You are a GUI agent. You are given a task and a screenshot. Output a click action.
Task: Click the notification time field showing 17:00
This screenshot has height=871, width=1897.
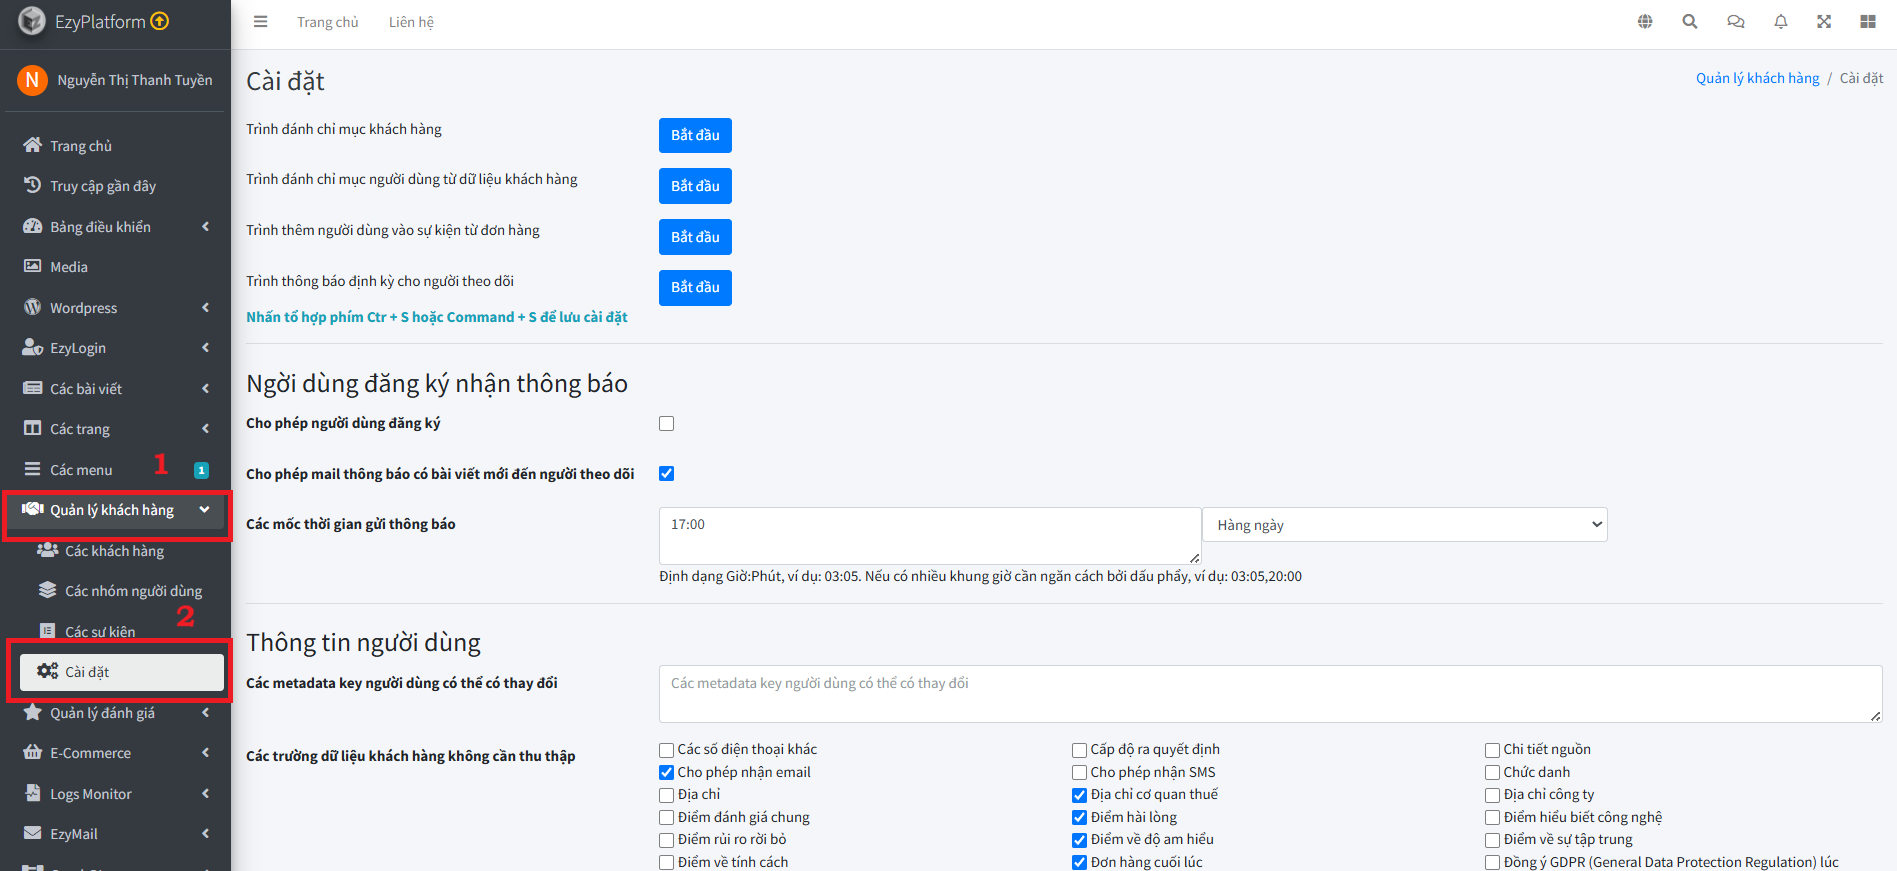[930, 536]
